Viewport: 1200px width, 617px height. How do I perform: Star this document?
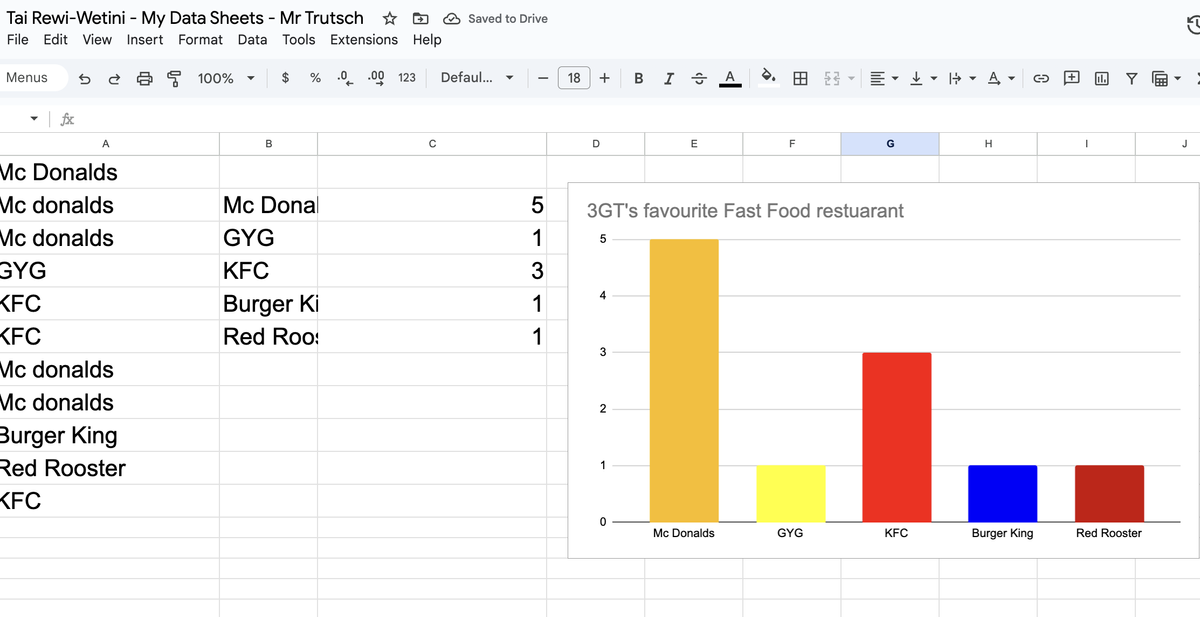click(390, 18)
